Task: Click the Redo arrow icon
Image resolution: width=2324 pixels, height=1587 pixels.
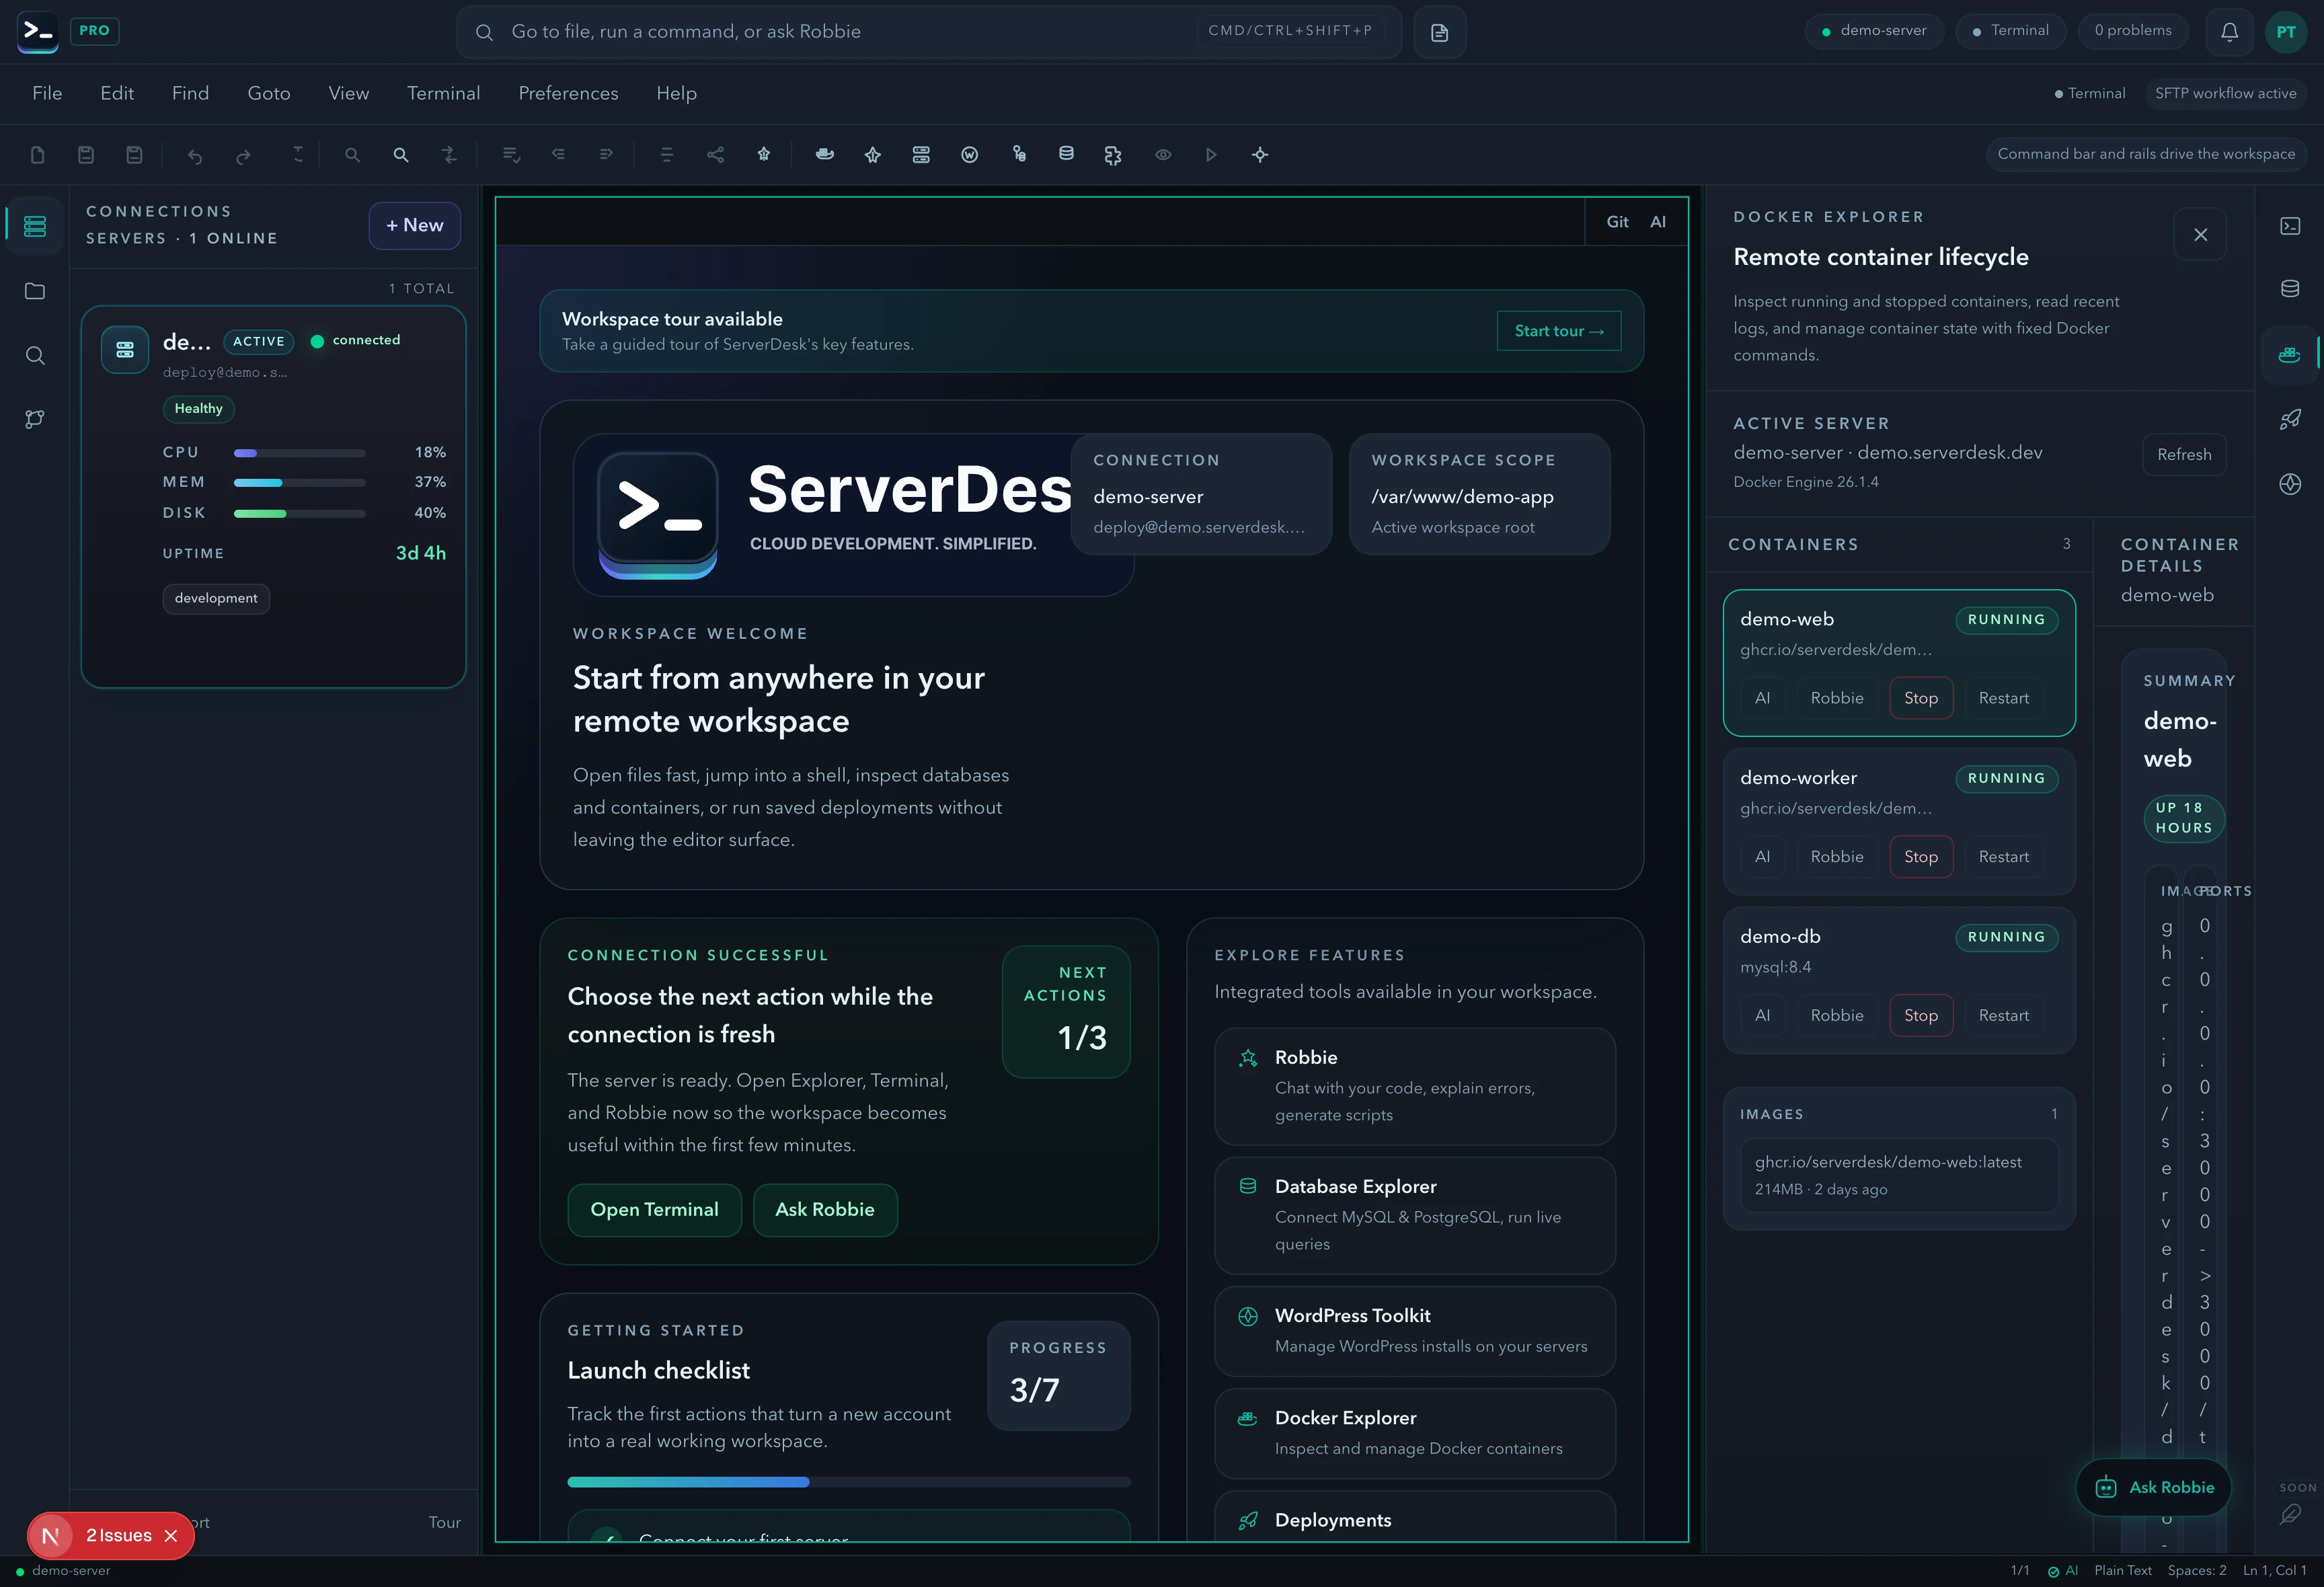Action: (x=243, y=155)
